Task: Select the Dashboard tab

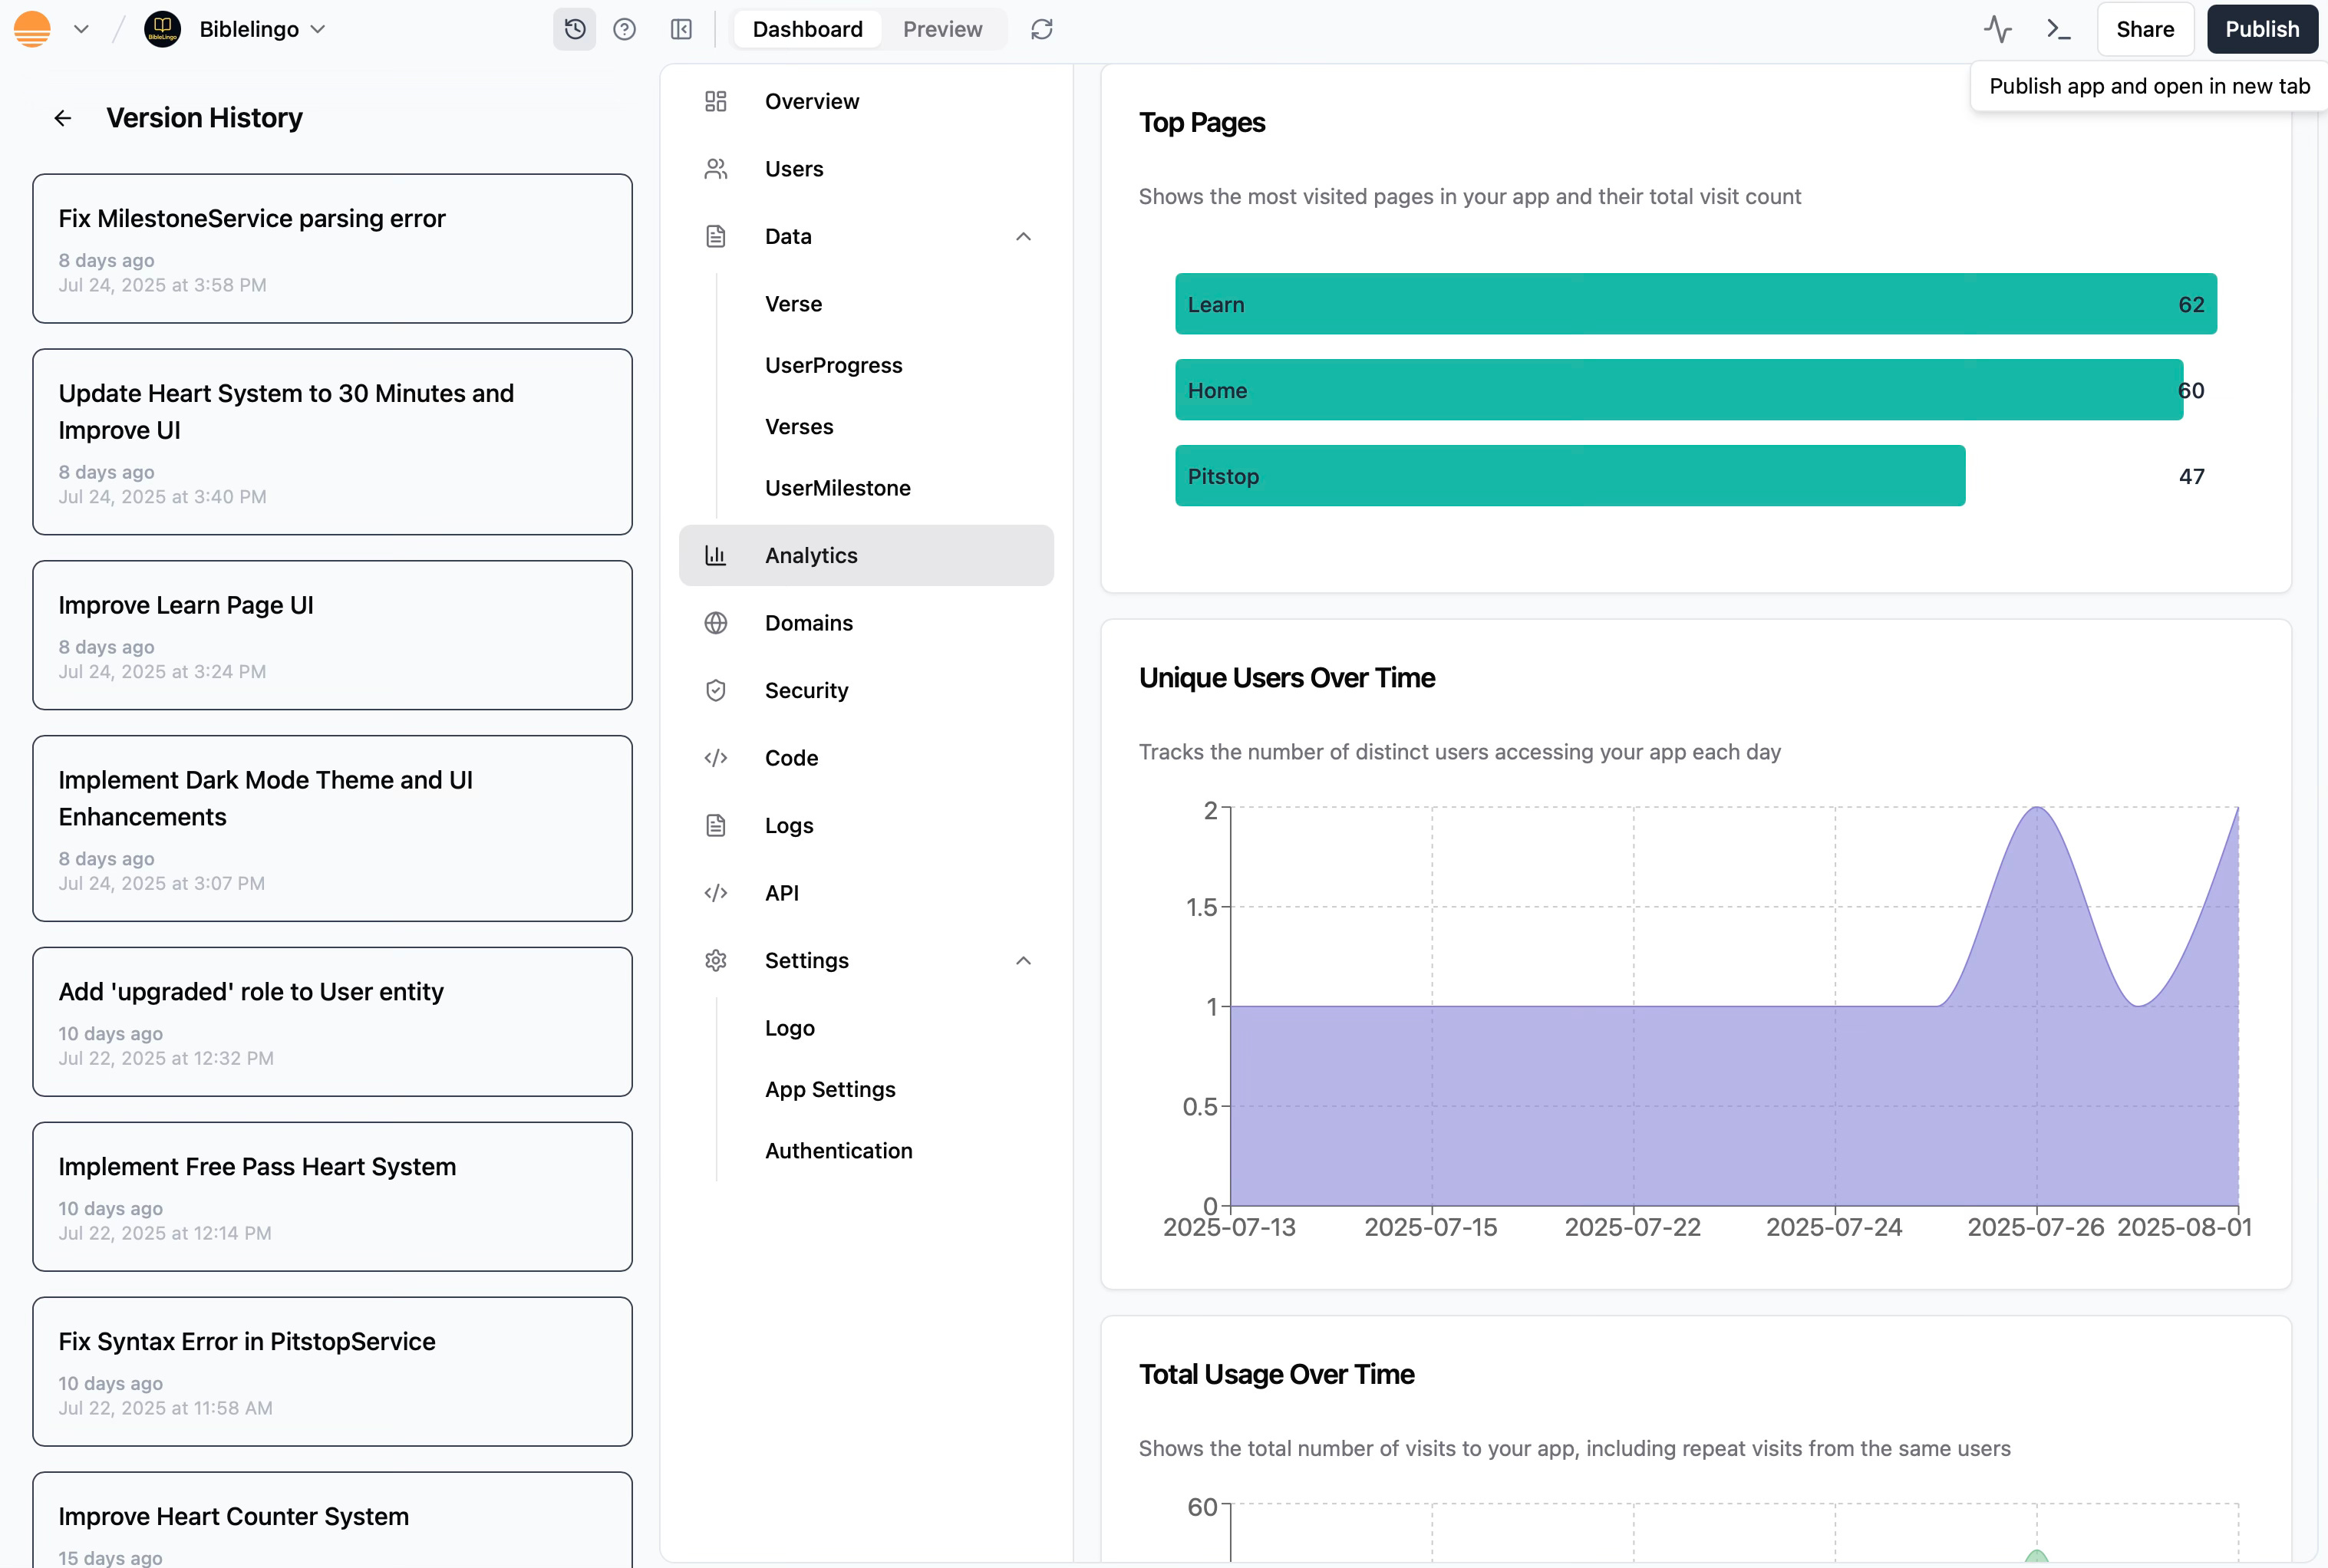Action: (x=807, y=29)
